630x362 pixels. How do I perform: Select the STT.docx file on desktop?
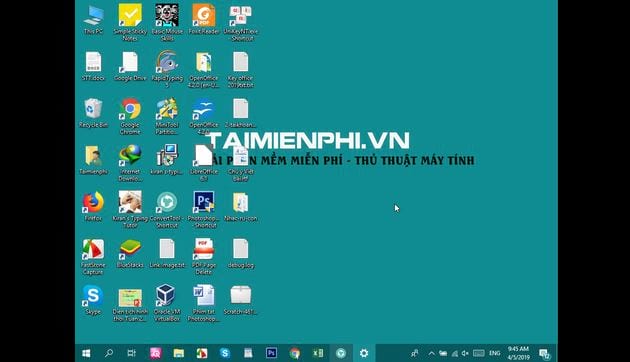93,66
